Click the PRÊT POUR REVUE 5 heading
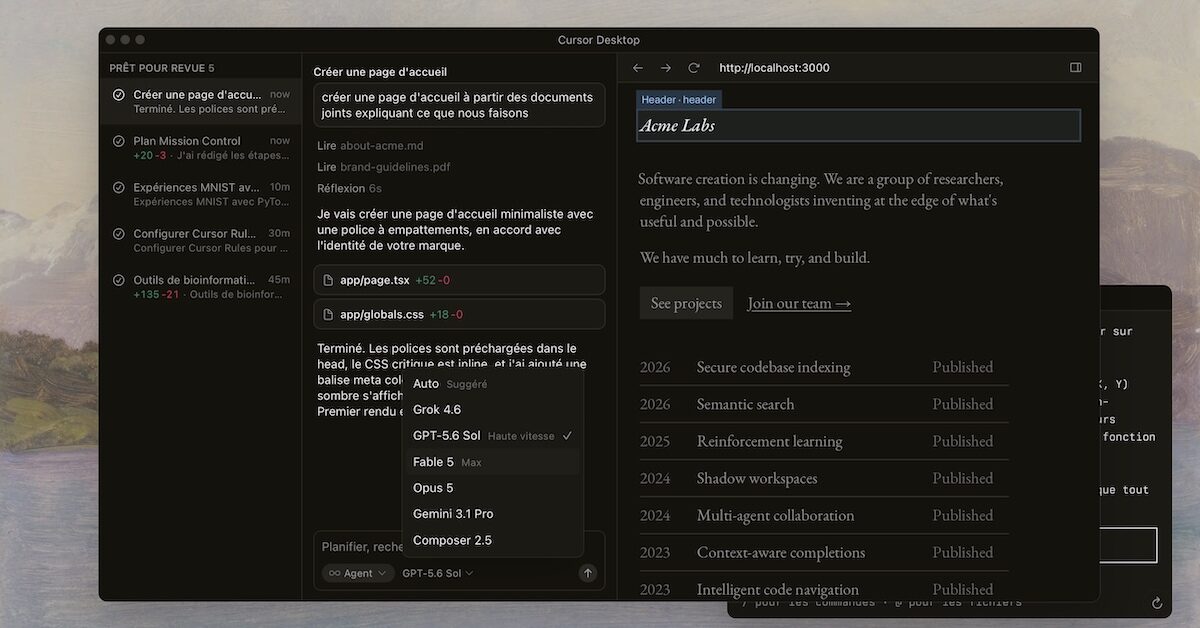This screenshot has width=1200, height=628. [x=162, y=68]
